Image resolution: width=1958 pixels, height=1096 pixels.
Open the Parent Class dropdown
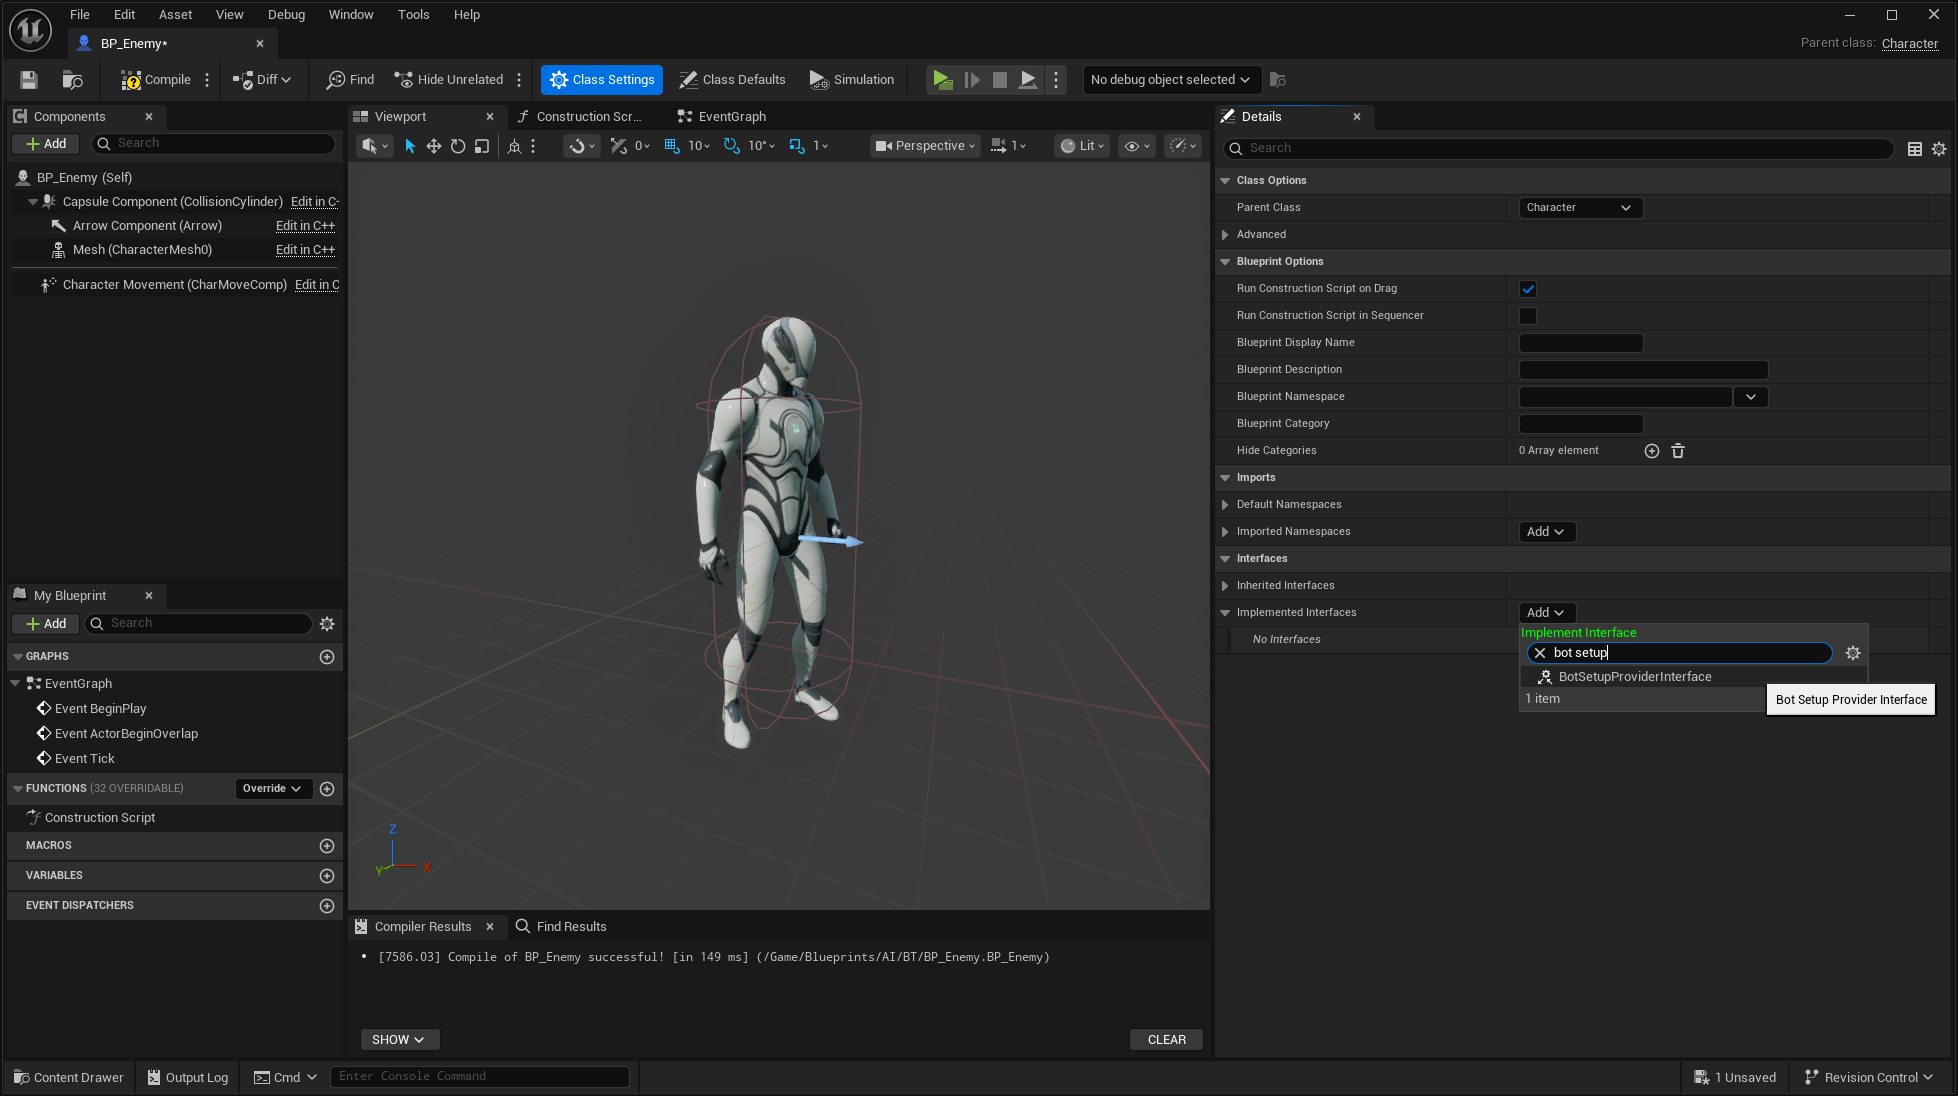pos(1579,207)
